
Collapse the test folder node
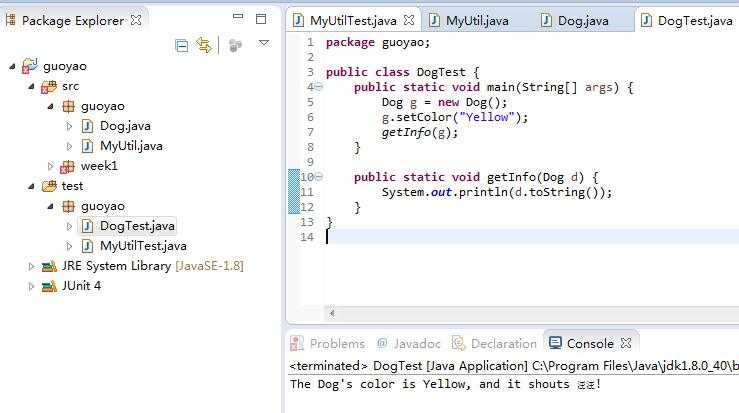pos(32,186)
